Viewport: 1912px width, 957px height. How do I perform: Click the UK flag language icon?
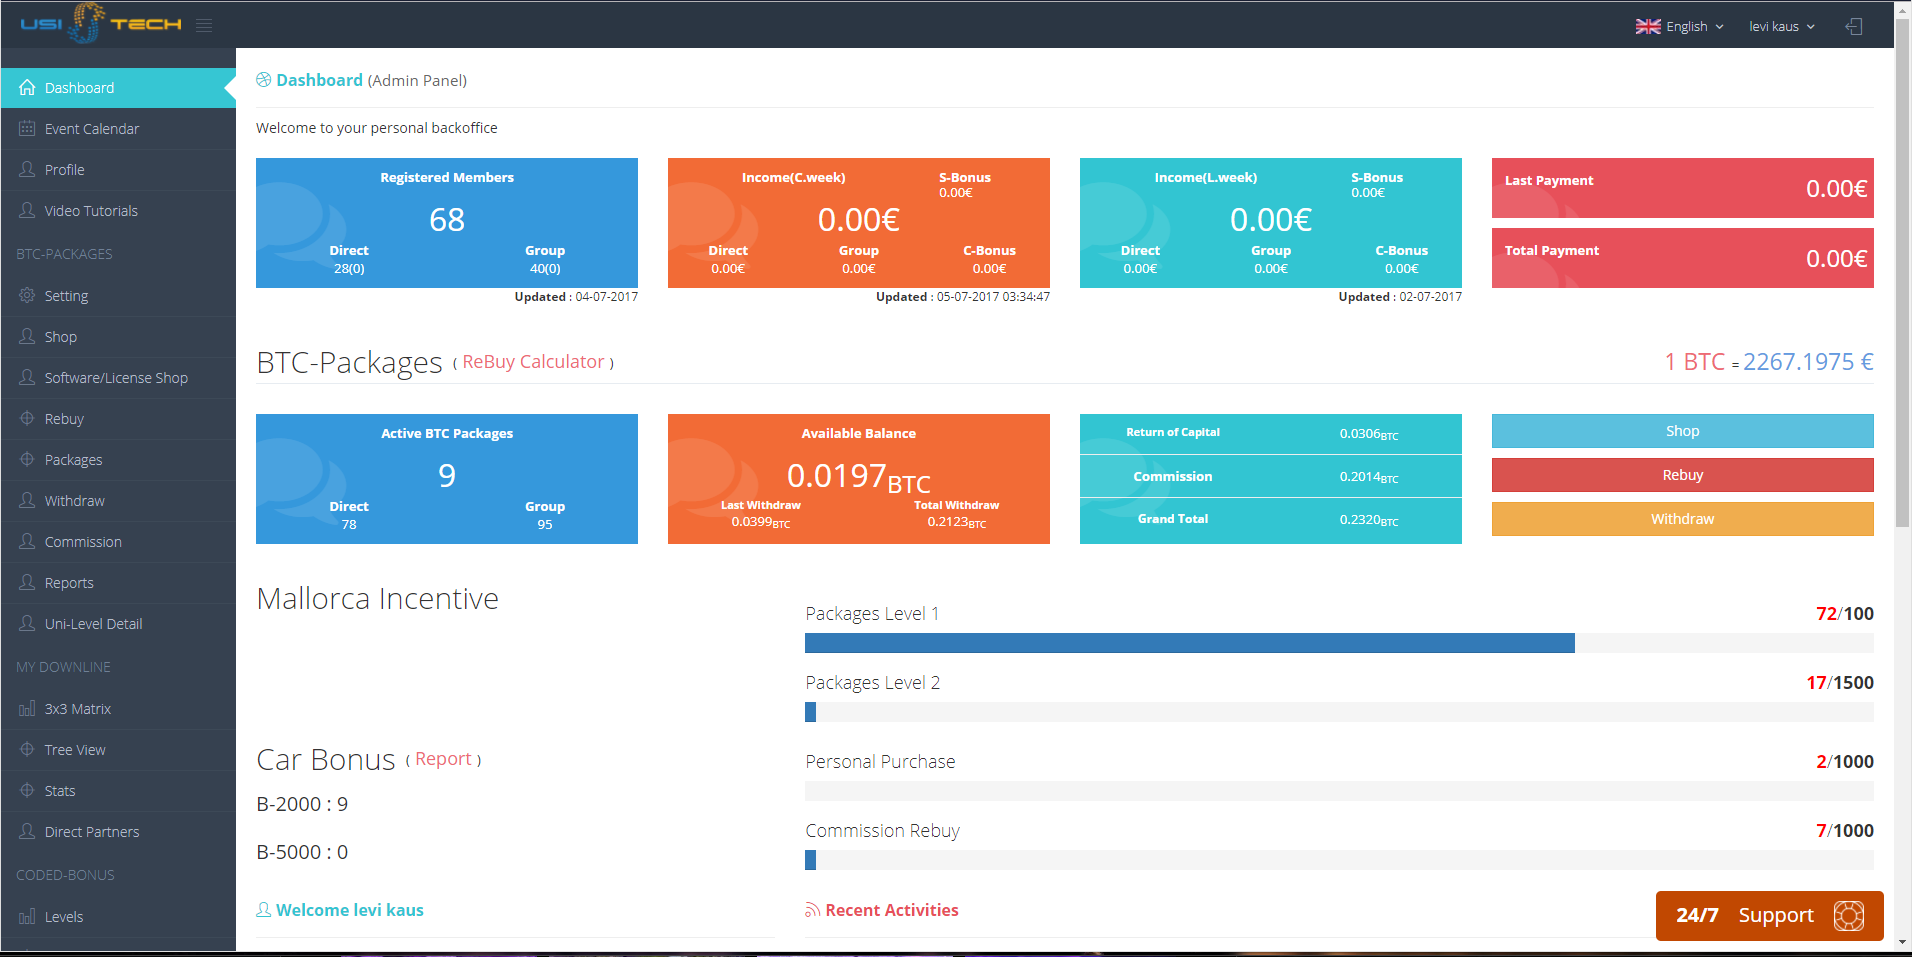1648,26
